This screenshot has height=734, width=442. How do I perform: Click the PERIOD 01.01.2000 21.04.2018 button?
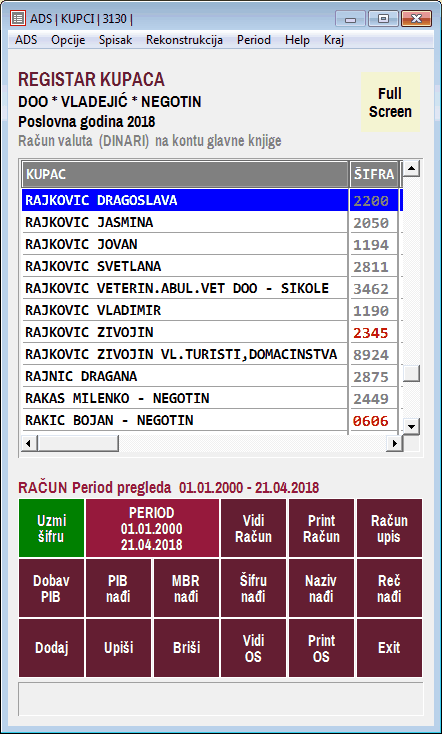152,528
